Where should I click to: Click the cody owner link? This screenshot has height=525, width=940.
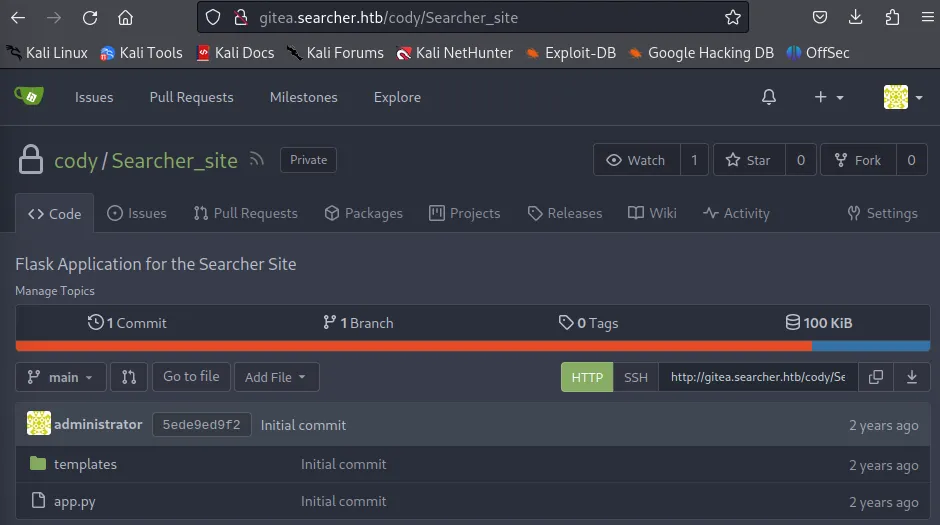coord(76,161)
